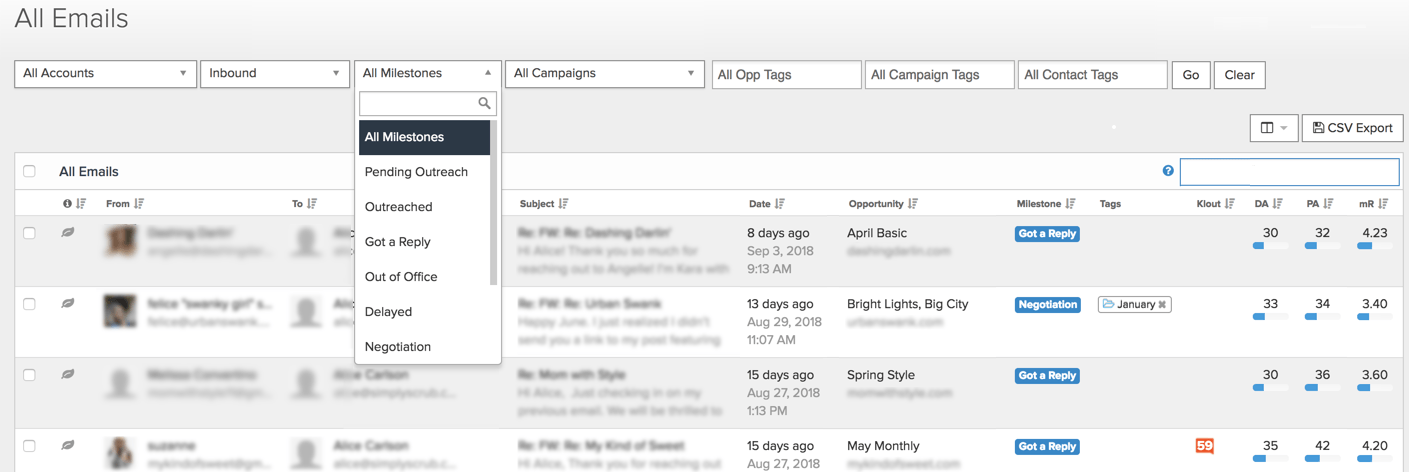1409x472 pixels.
Task: Sort table by Klout column
Action: coord(1216,204)
